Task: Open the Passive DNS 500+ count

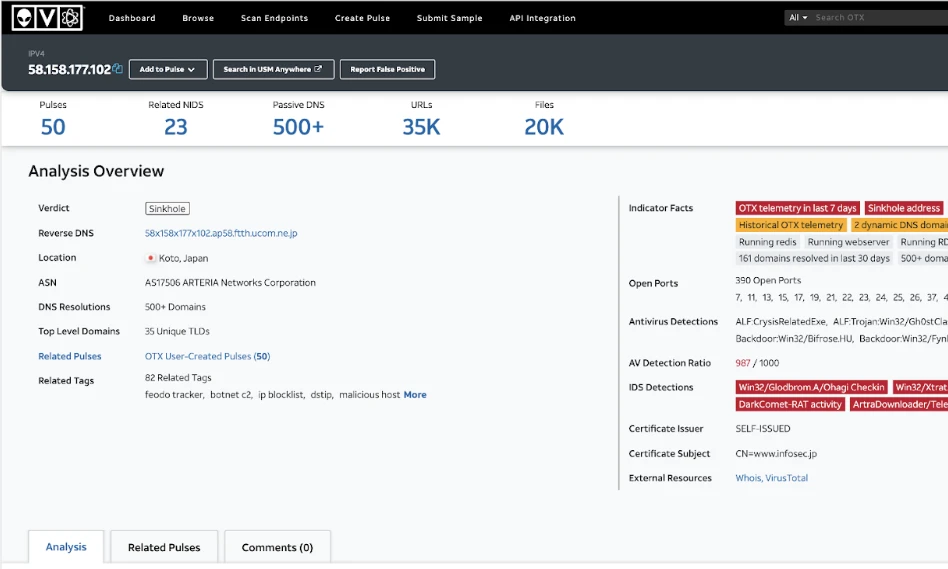Action: coord(298,127)
